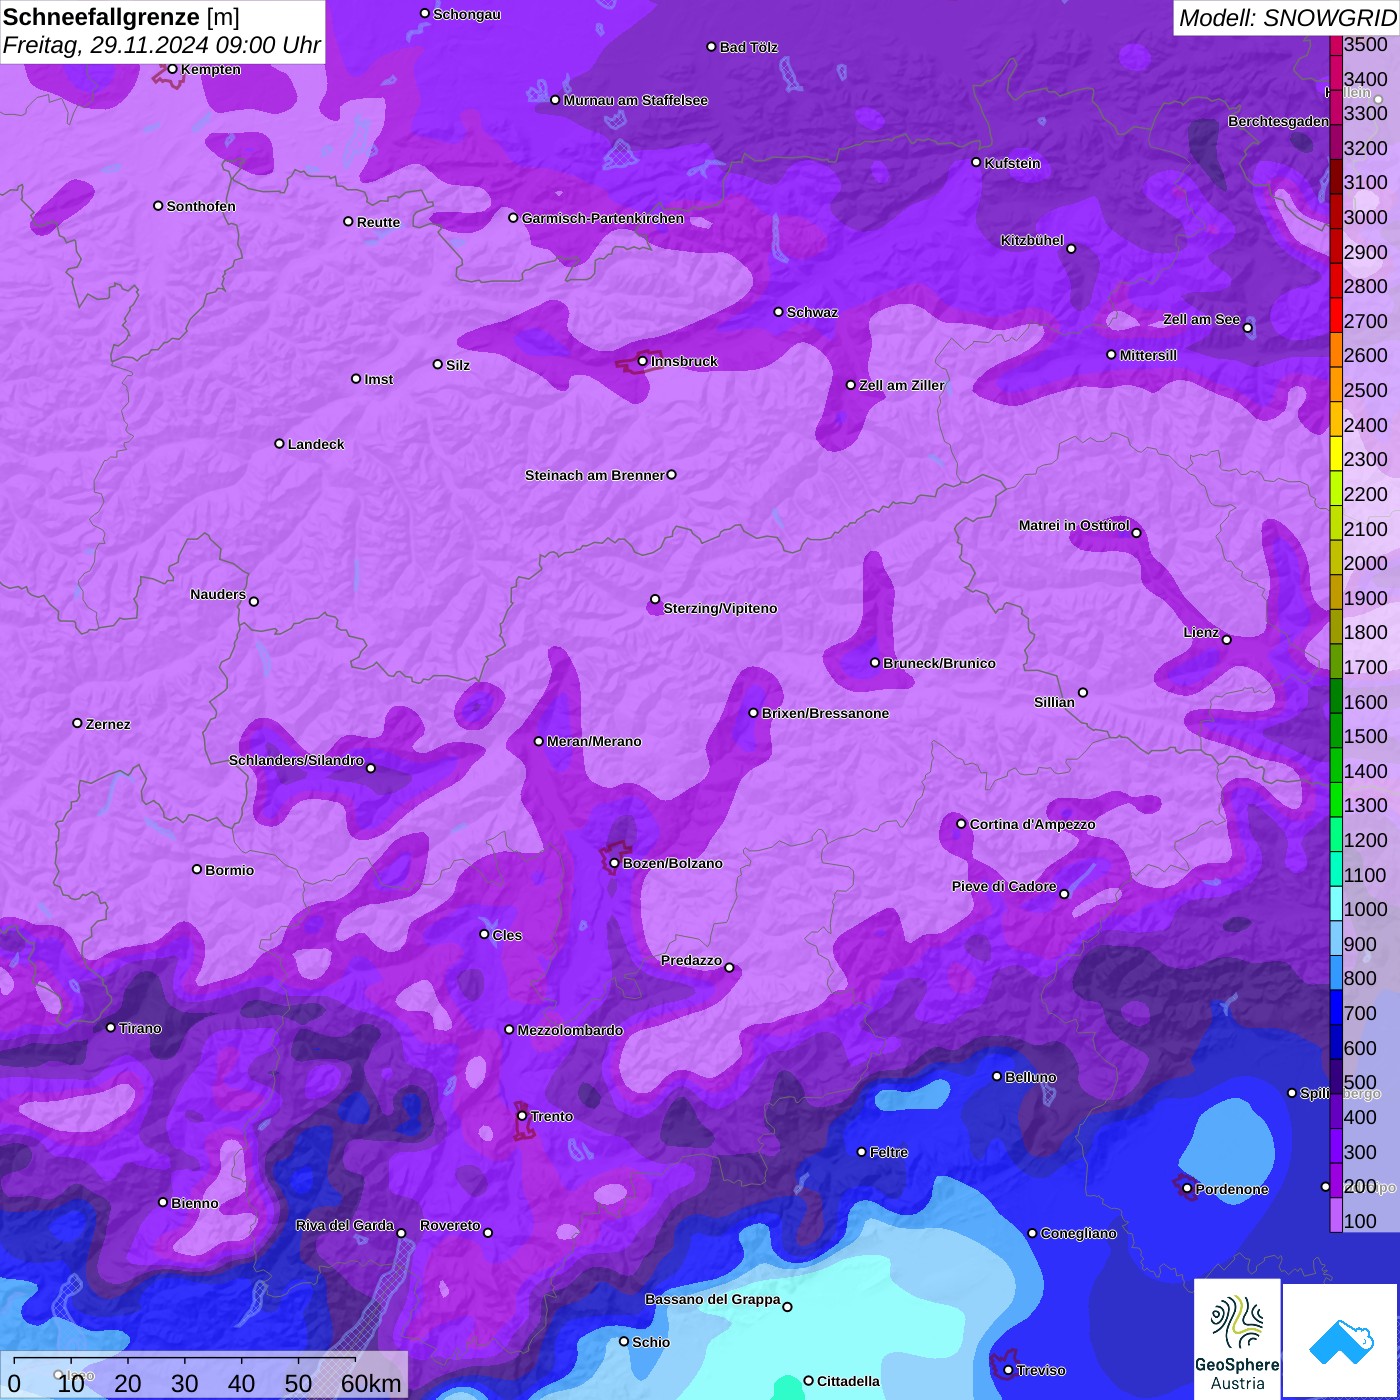
Task: Click the Feltre location marker
Action: 862,1152
